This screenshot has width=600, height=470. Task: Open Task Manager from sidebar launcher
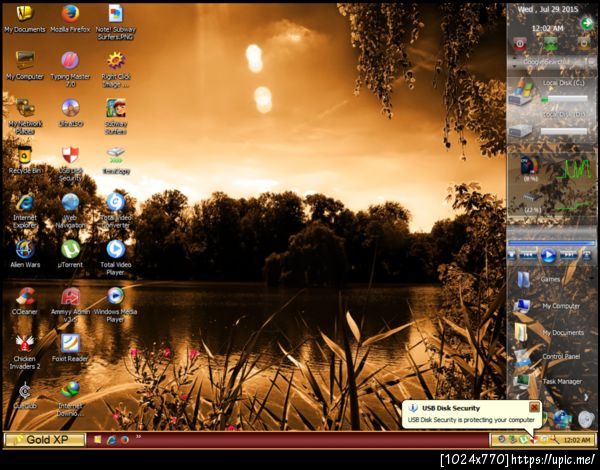[x=548, y=381]
